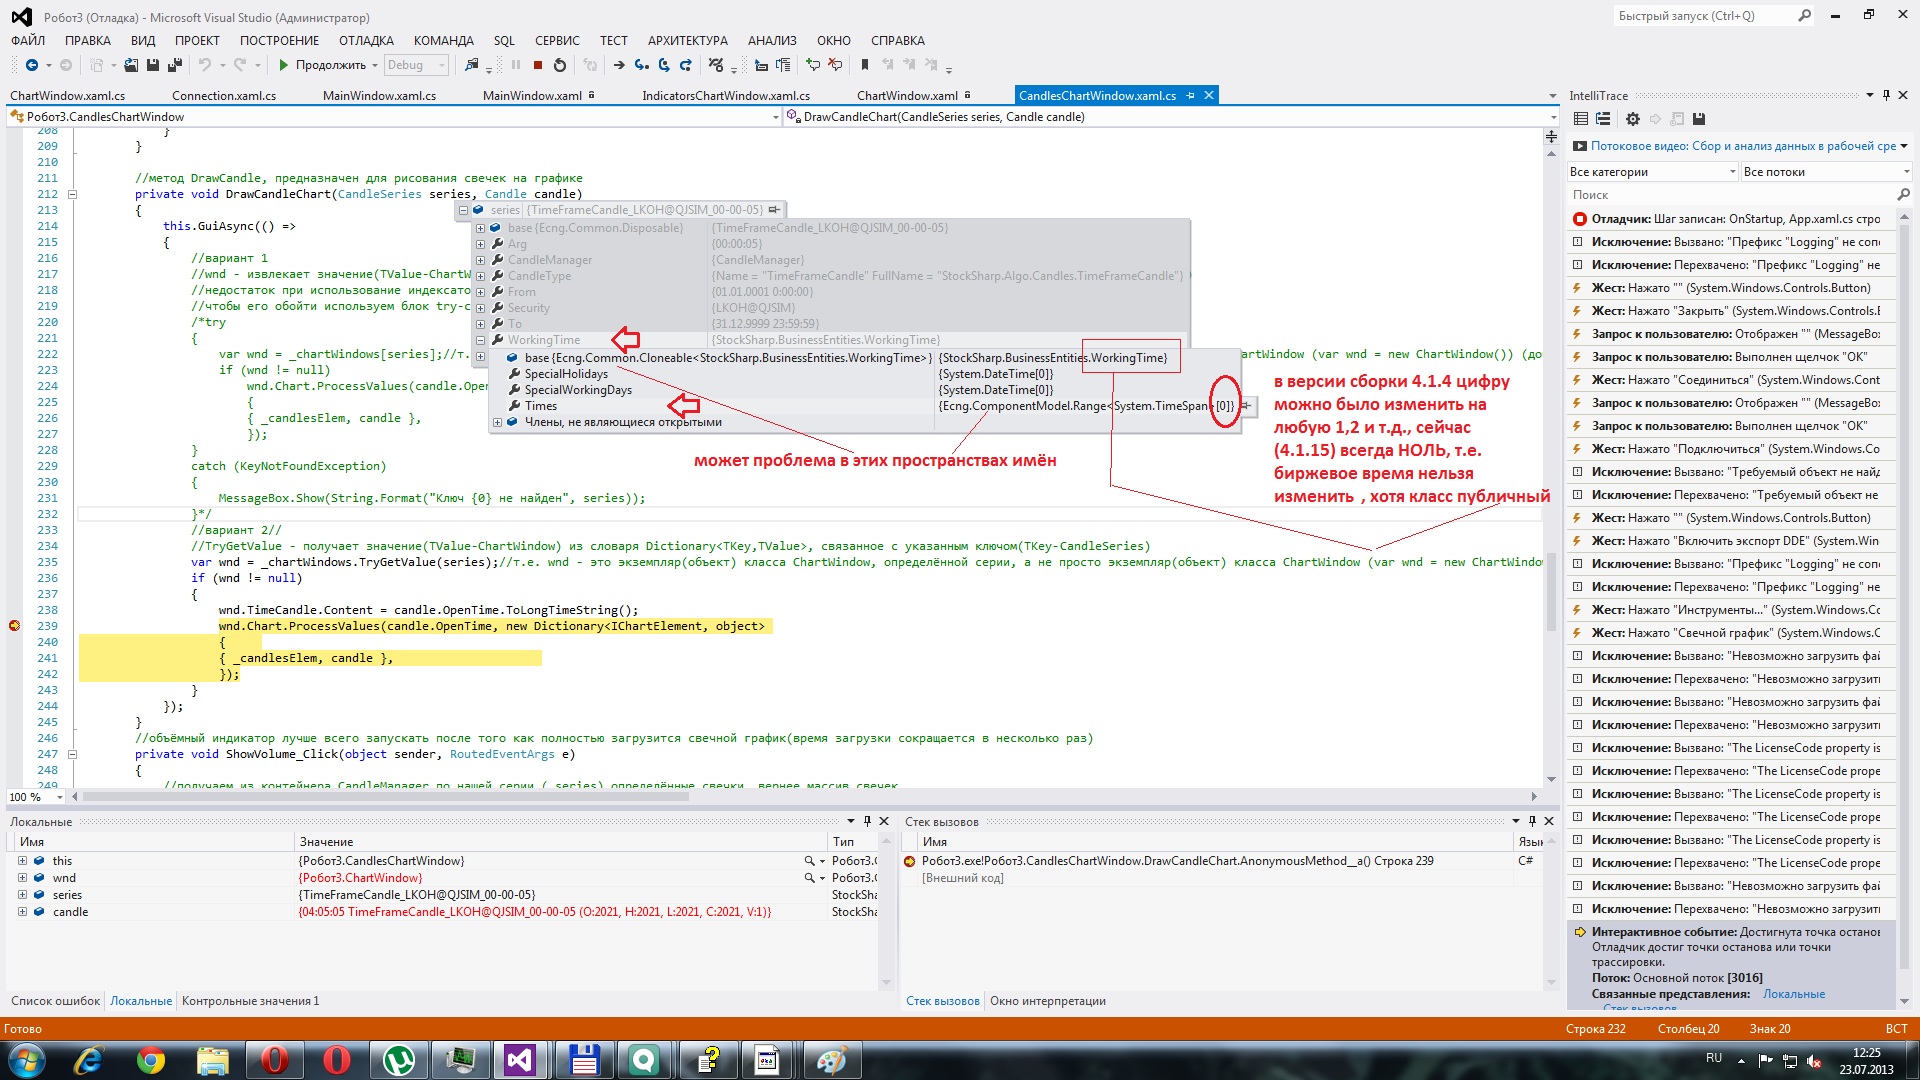1920x1080 pixels.
Task: Open the ОТЛАДКА menu
Action: pos(366,41)
